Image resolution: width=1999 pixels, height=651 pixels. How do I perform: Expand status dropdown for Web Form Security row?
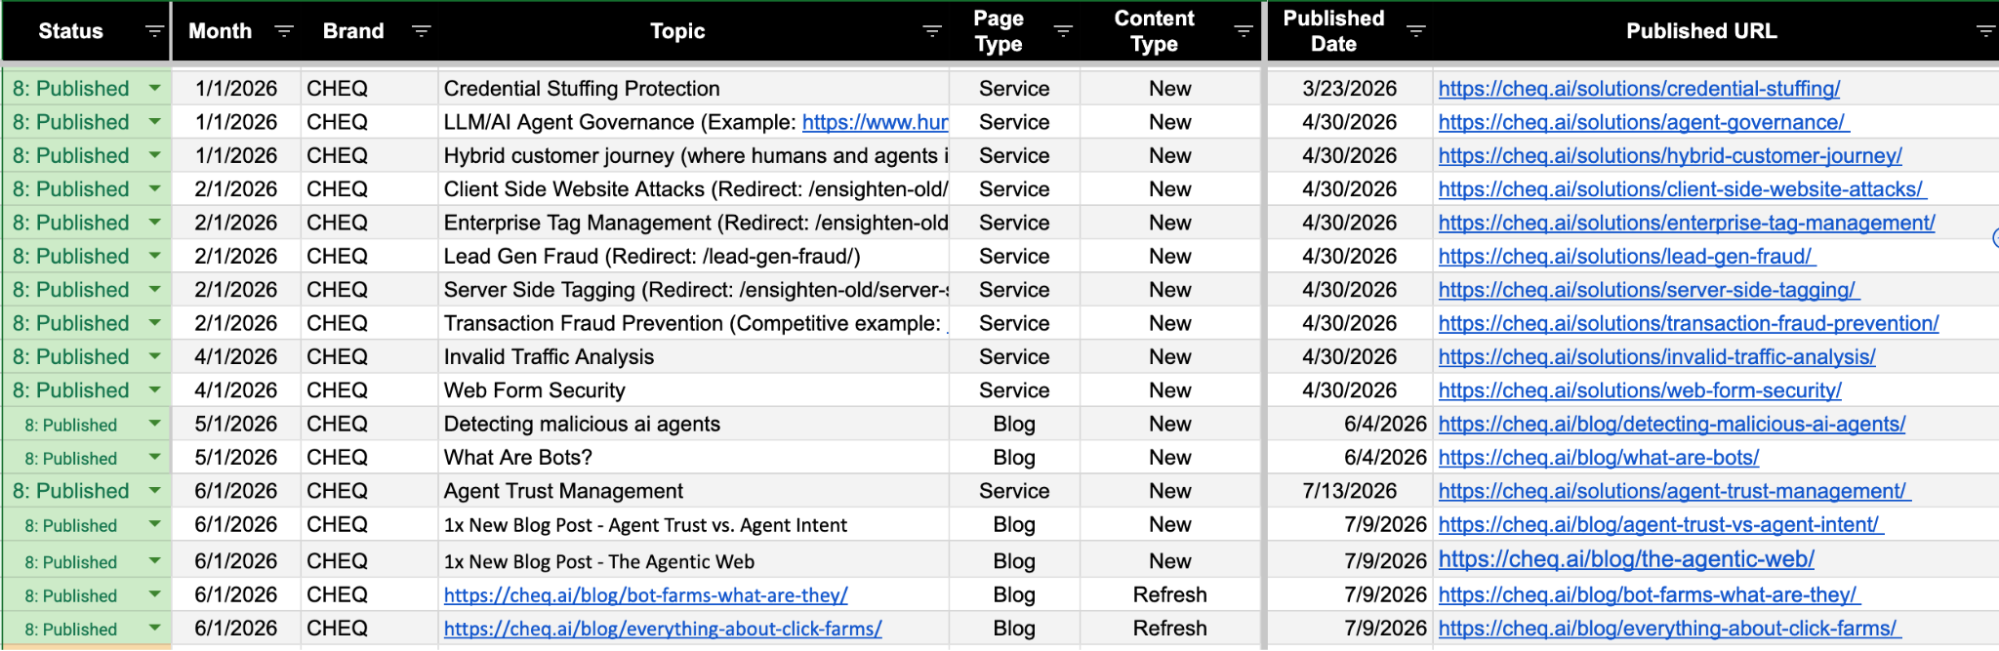point(155,390)
